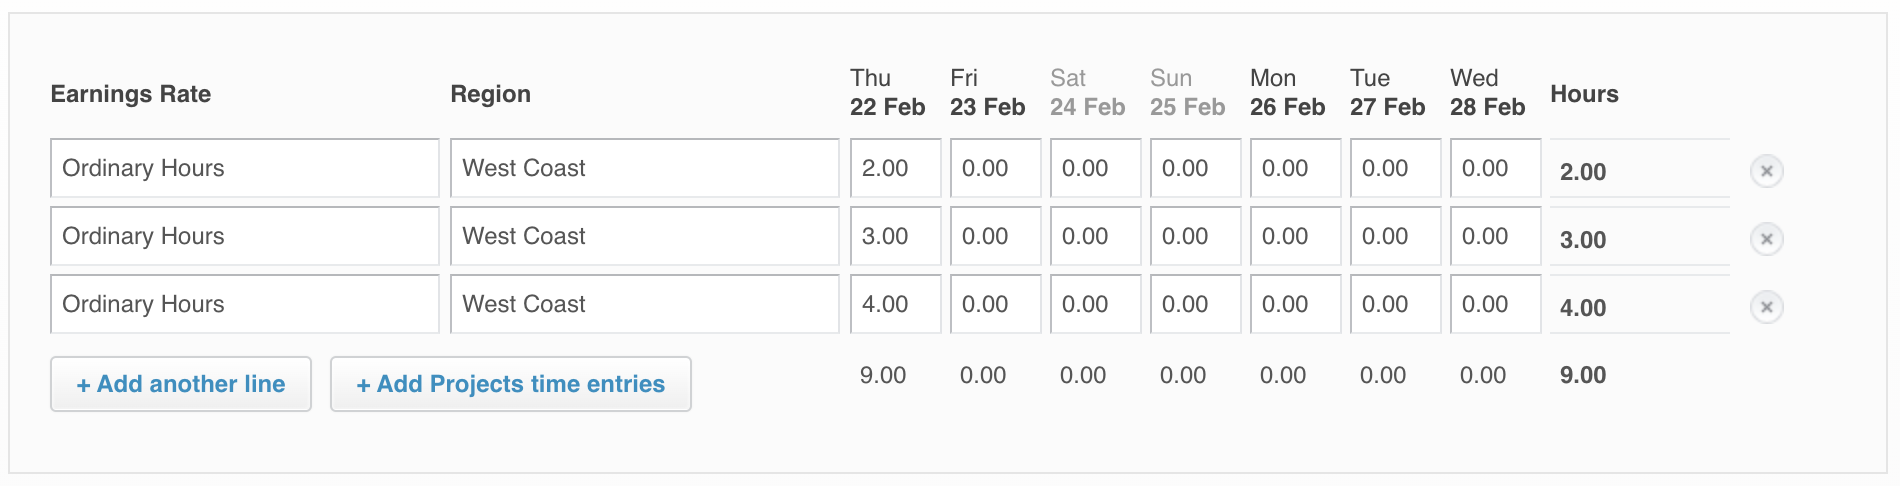Focus Fri 23 Feb field in first row
Viewport: 1900px width, 486px height.
click(995, 168)
